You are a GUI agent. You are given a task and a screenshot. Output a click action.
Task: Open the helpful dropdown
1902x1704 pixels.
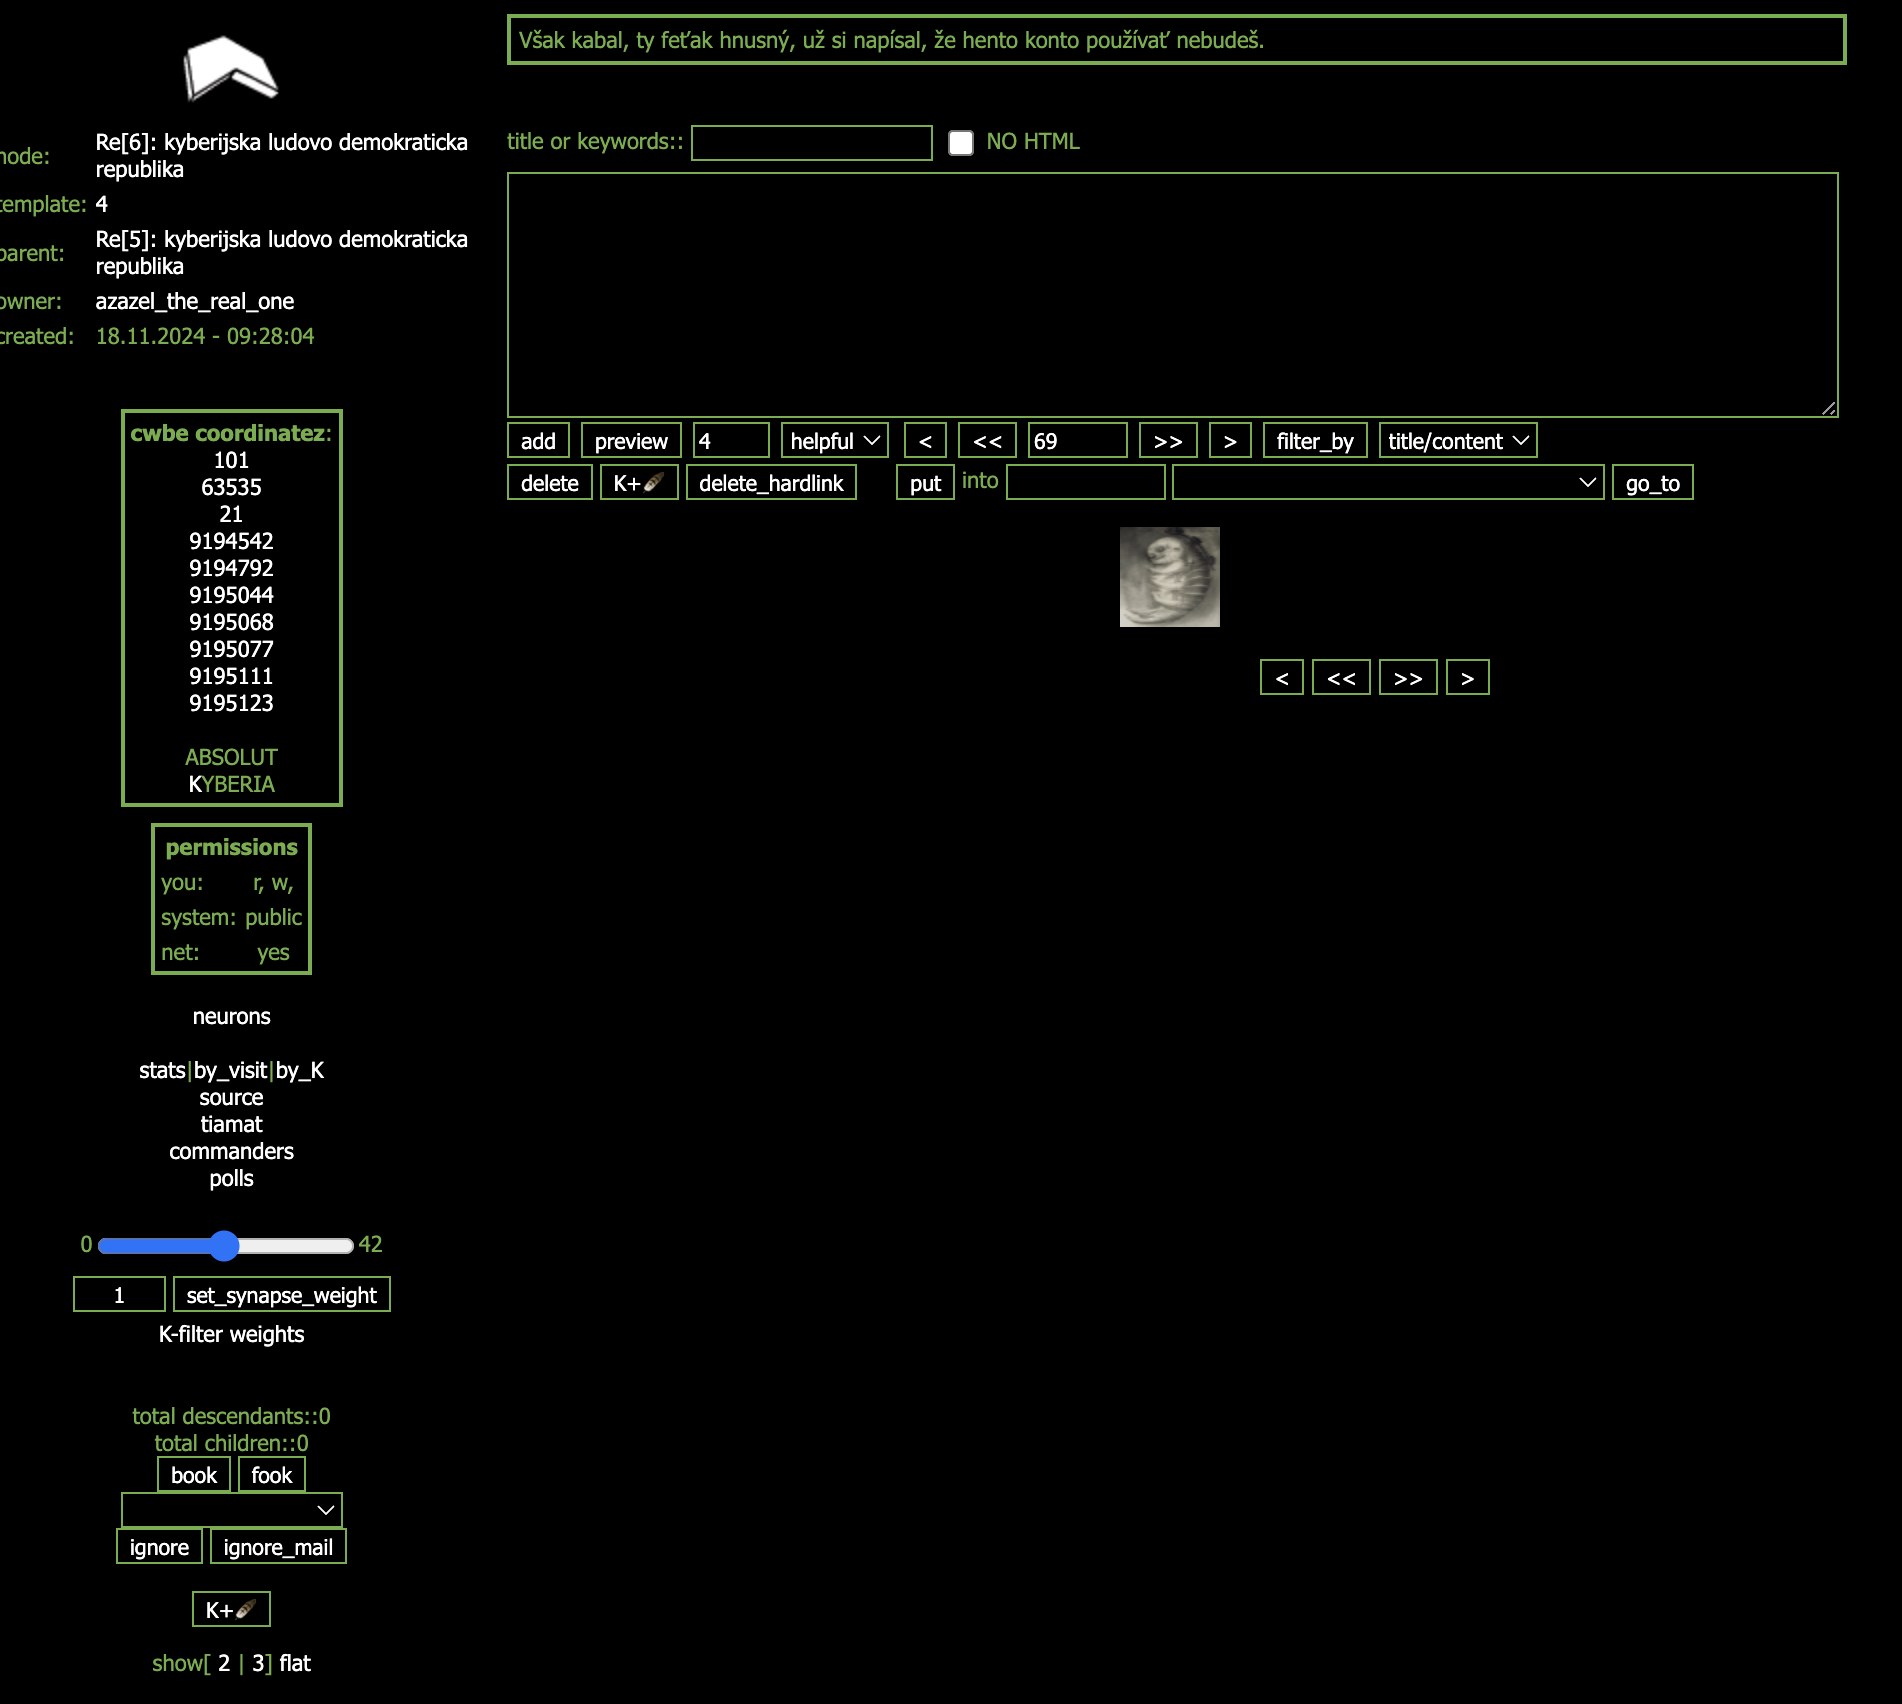point(834,441)
